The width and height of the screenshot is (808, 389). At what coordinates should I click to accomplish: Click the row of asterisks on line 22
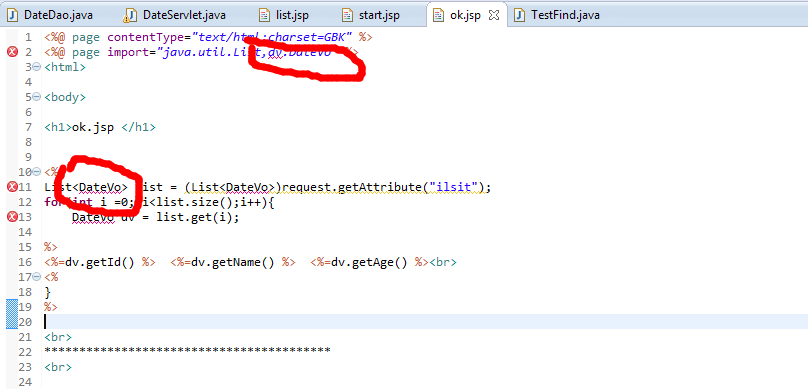[x=187, y=350]
